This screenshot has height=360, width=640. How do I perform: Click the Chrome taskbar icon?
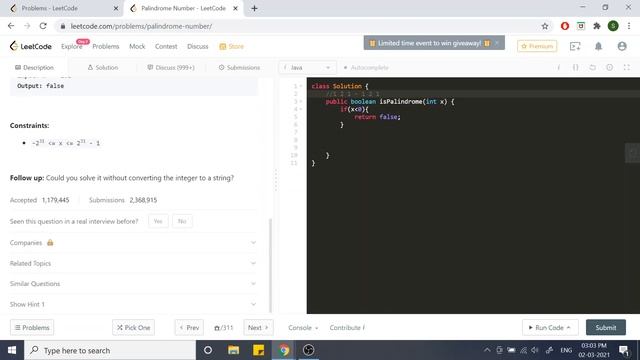coord(284,350)
